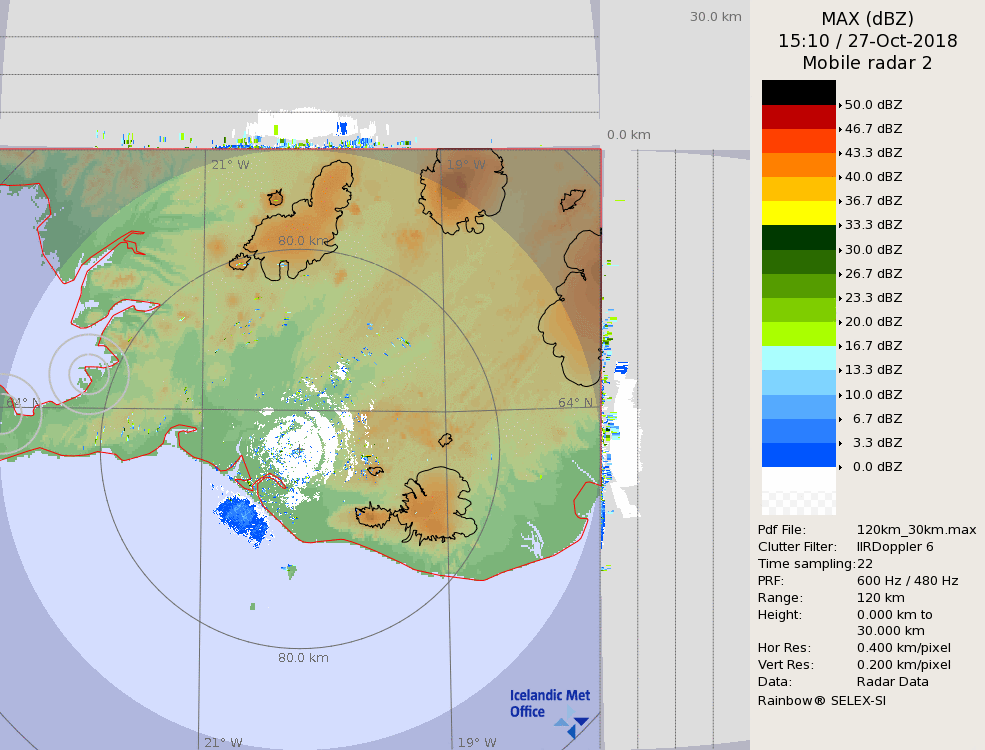Select the 15:10 / 27-Oct-2018 timestamp
This screenshot has height=750, width=985.
tap(867, 41)
